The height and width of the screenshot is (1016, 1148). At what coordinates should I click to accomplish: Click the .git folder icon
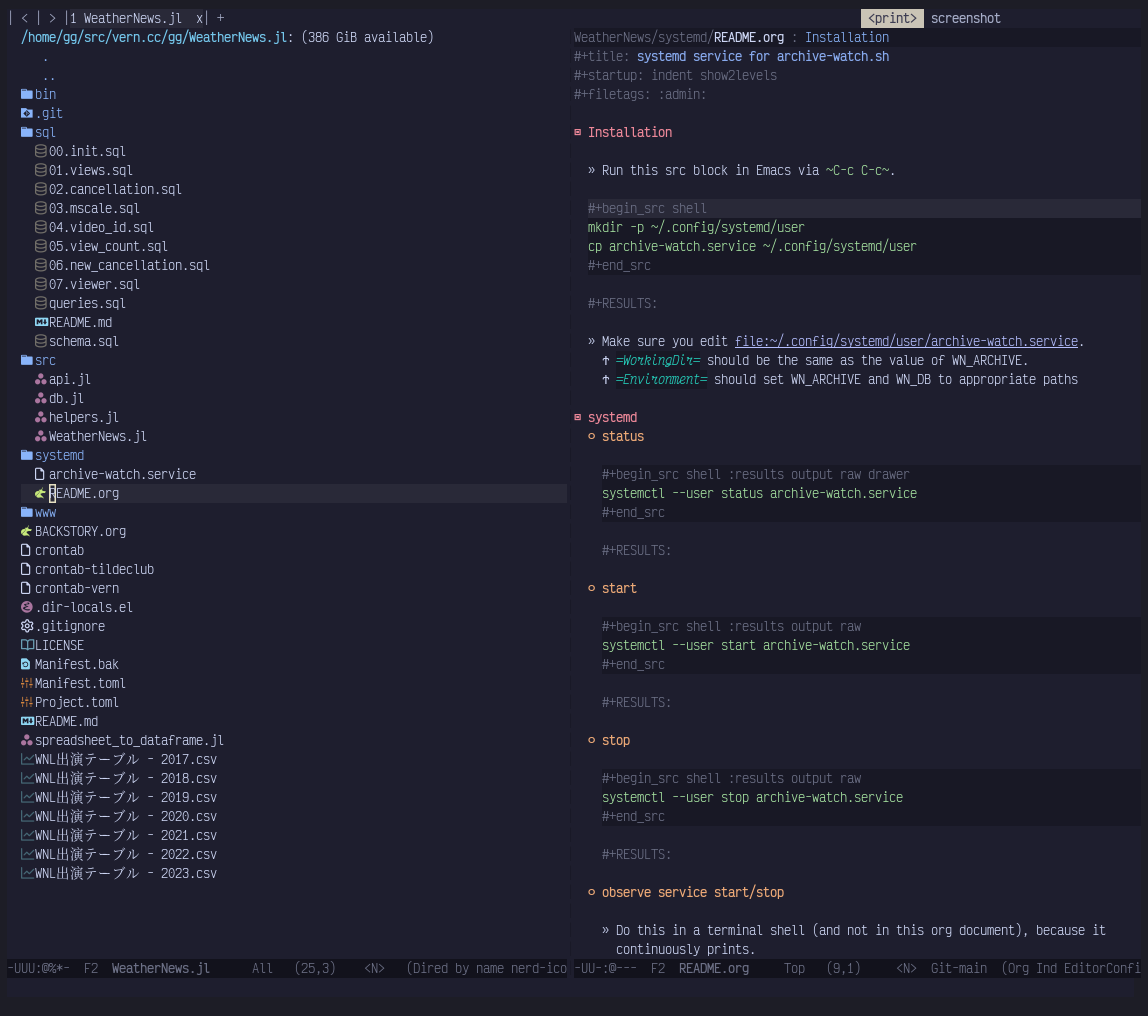(x=27, y=113)
